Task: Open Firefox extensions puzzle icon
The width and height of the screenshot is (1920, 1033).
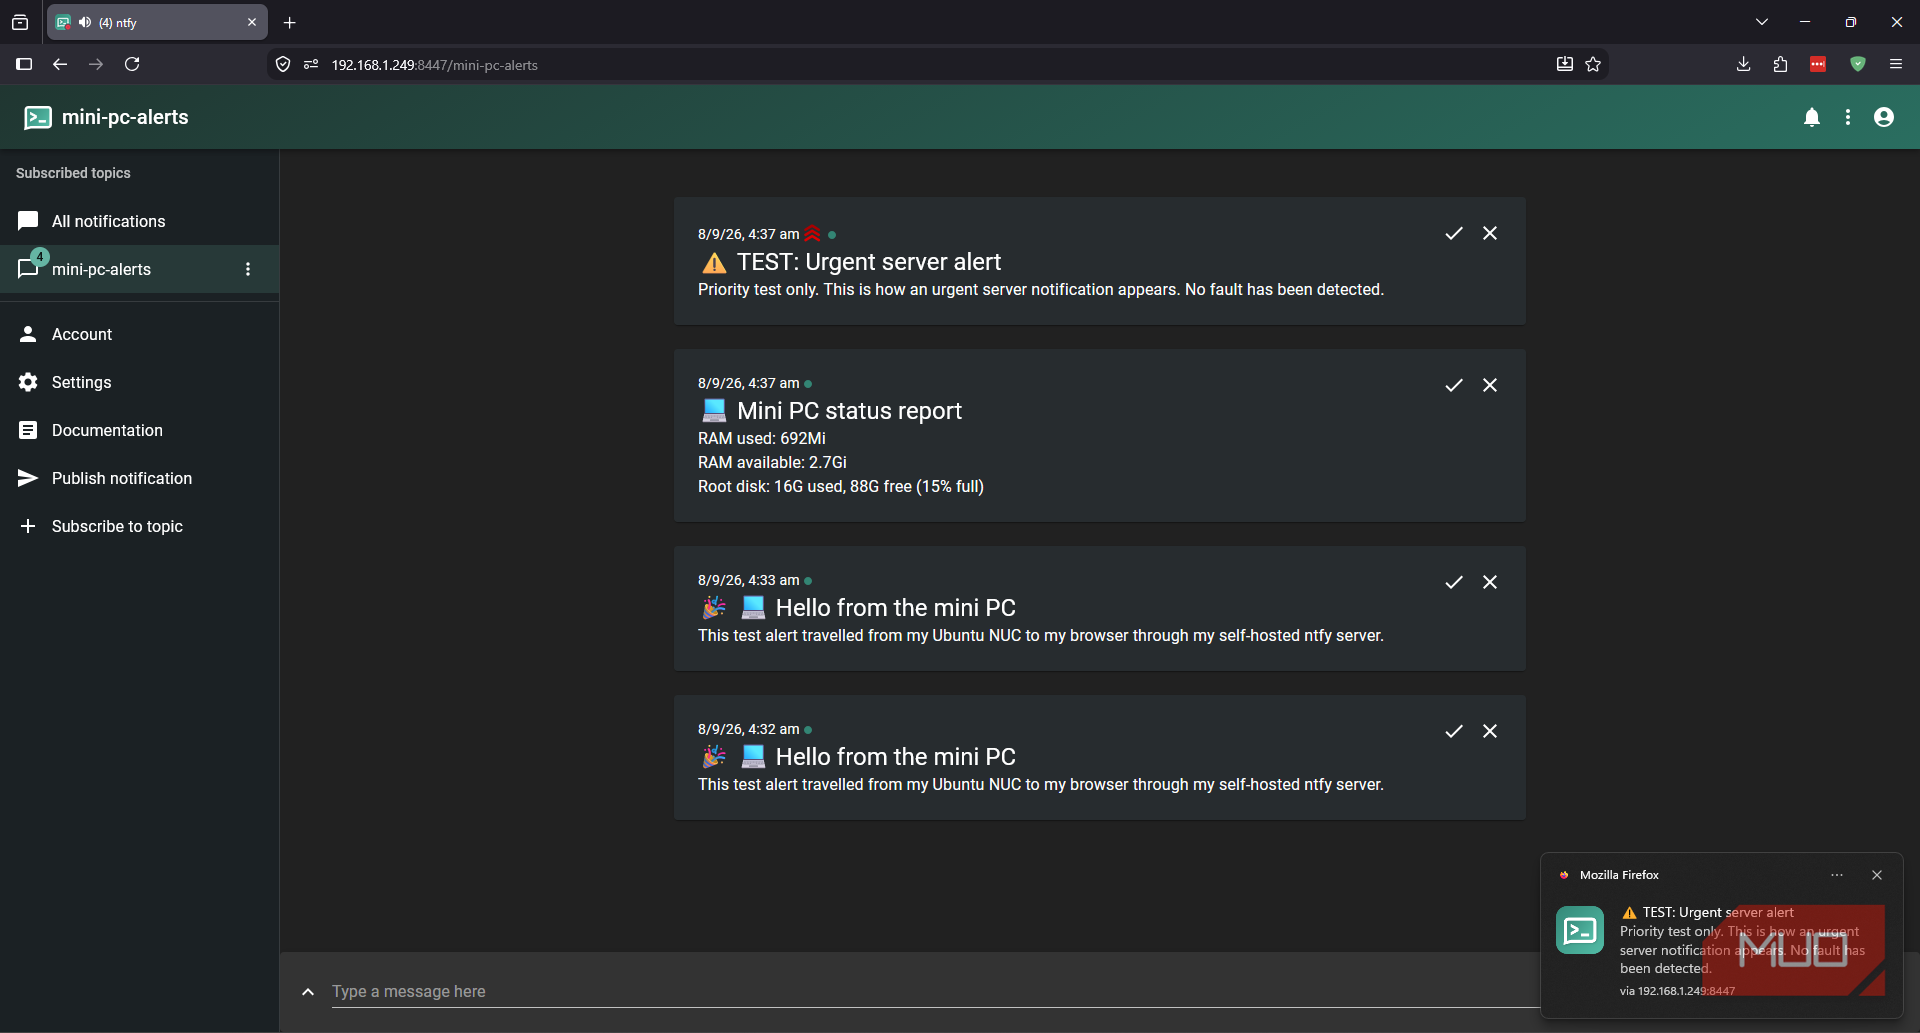Action: [x=1780, y=64]
